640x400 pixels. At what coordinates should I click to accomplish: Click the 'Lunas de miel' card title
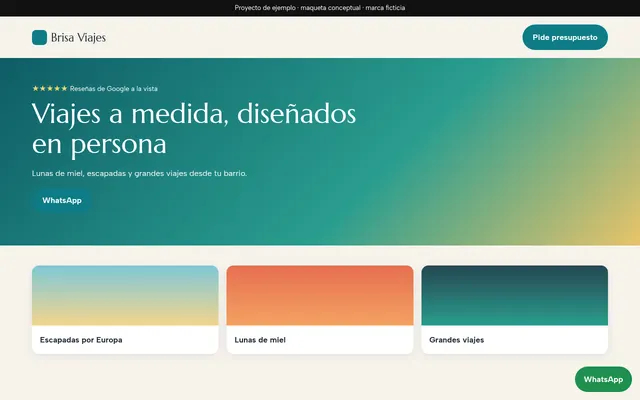[x=260, y=340]
